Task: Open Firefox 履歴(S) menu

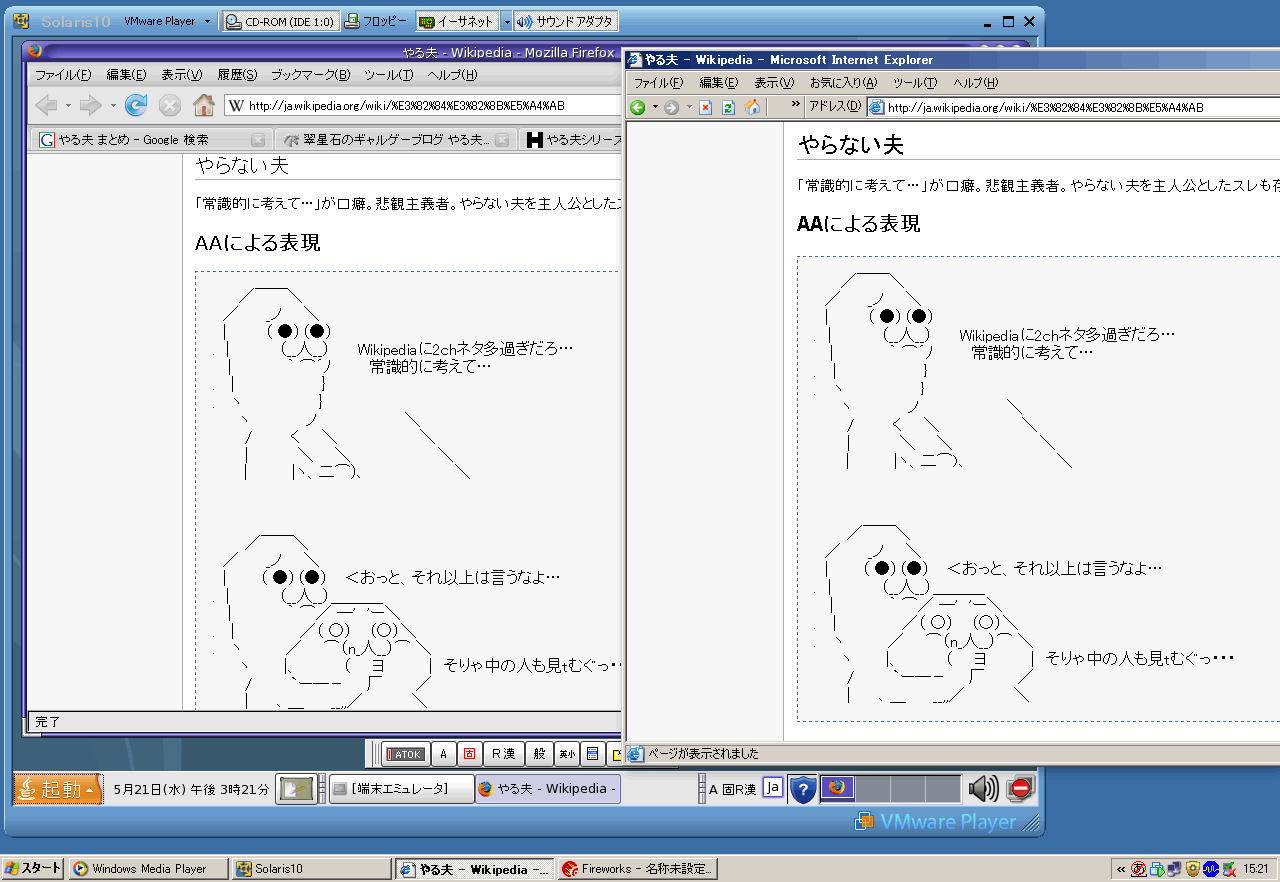Action: (237, 75)
